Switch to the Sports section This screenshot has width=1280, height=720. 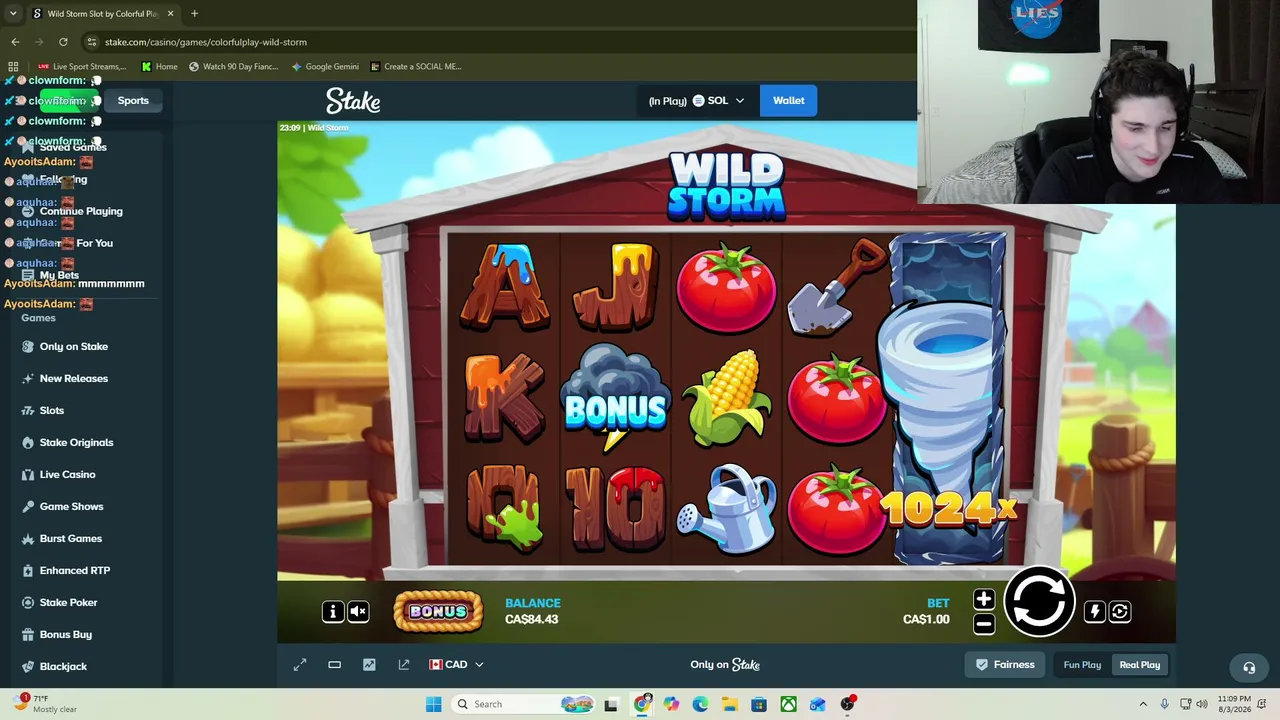(x=133, y=100)
